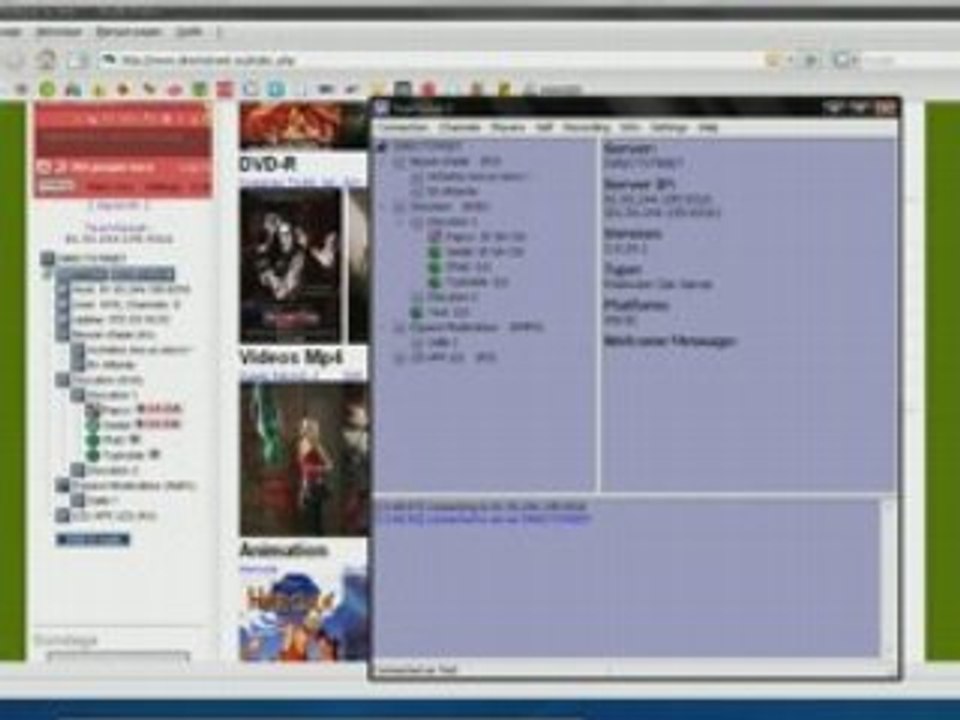Viewport: 960px width, 720px height.
Task: Select the first player with the red-marked icon in TeamSpeak
Action: (478, 236)
